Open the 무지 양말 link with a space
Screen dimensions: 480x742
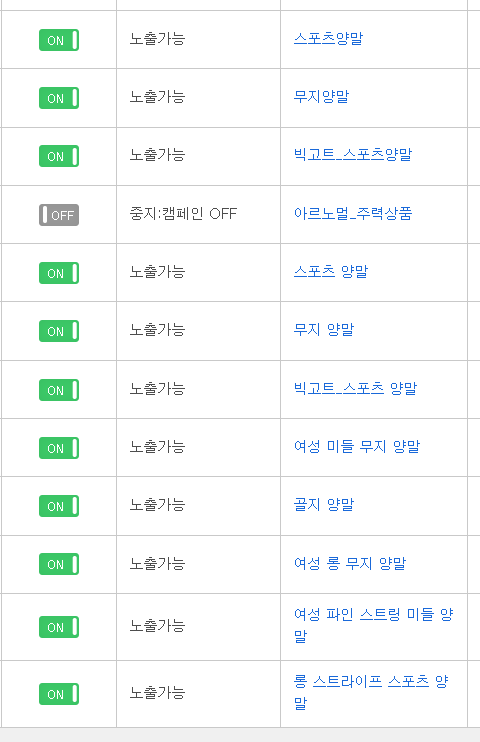tap(324, 329)
